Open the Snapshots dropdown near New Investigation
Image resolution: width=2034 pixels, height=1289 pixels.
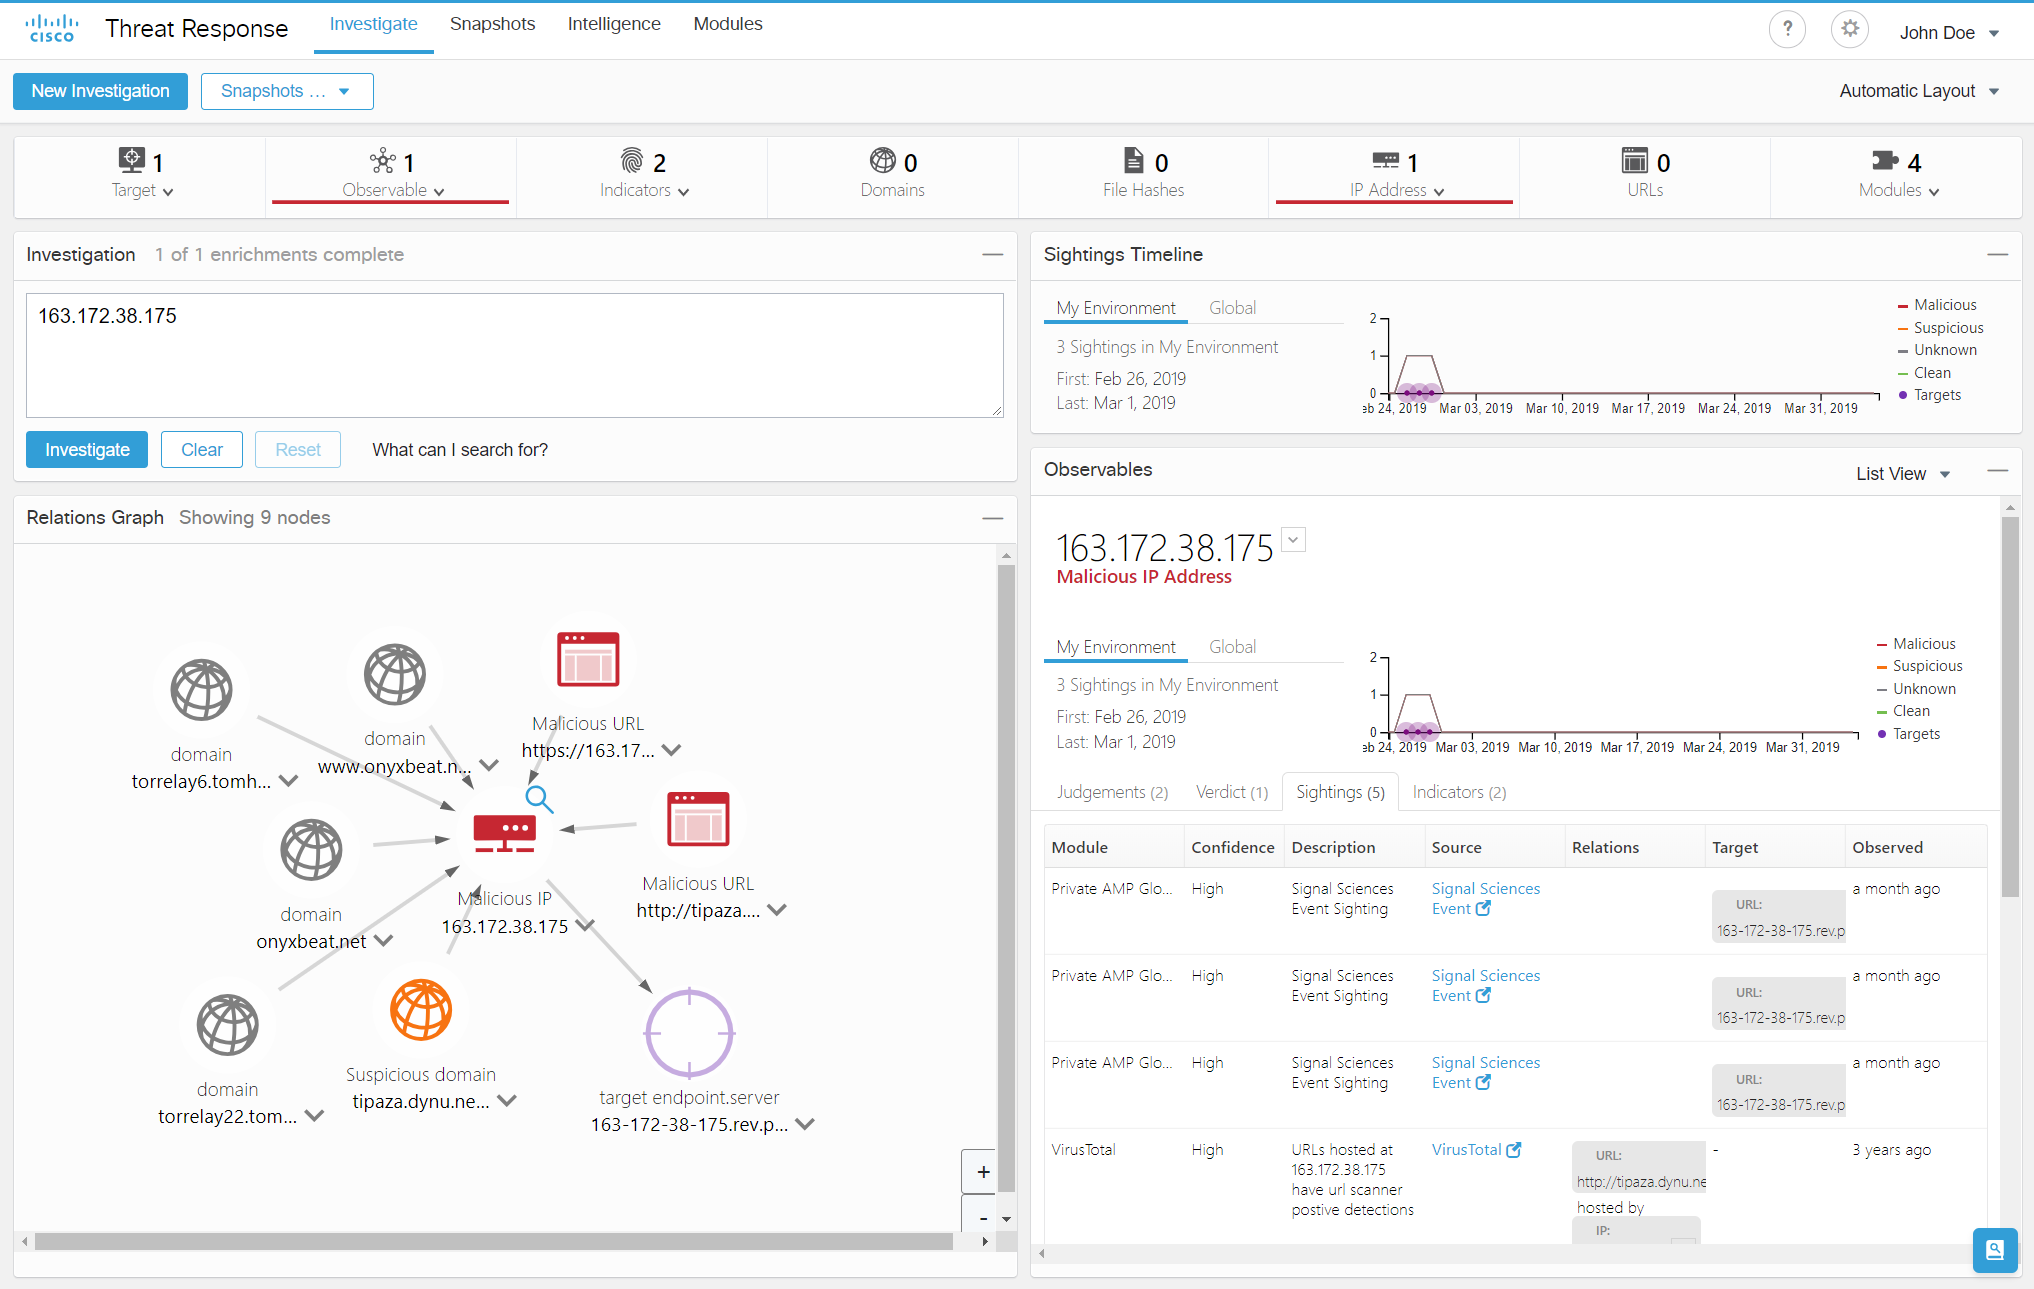(287, 91)
